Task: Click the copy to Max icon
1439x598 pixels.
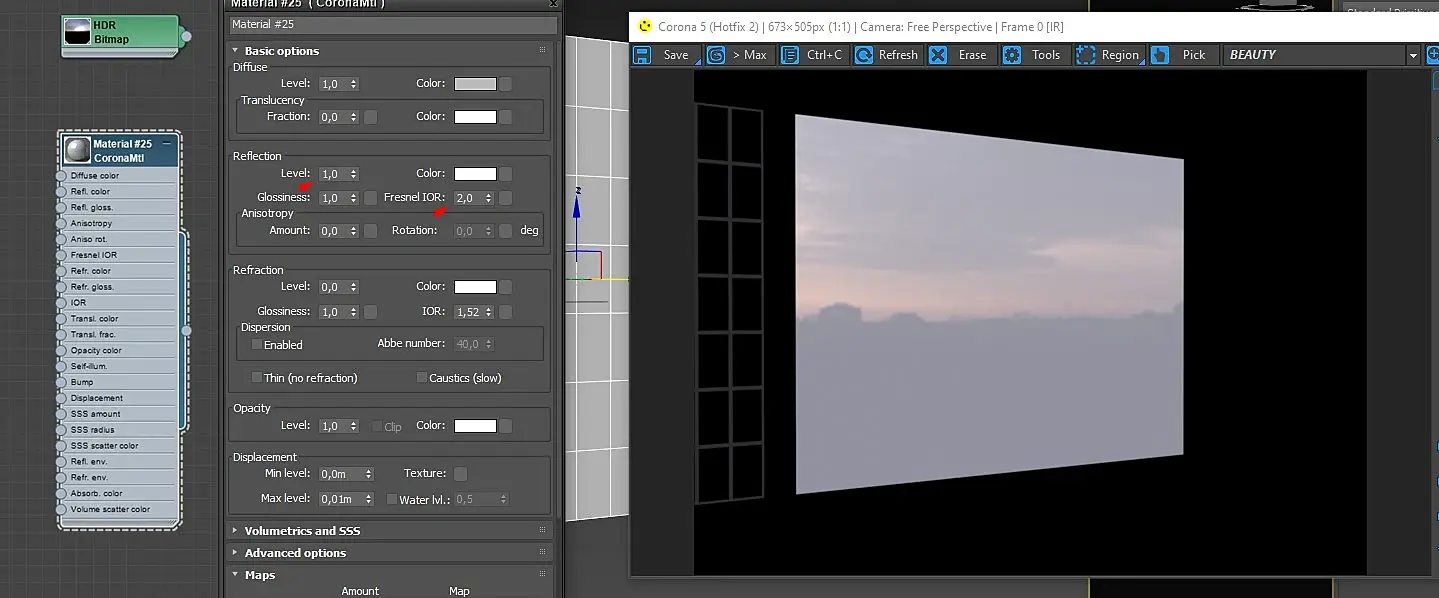Action: point(716,55)
